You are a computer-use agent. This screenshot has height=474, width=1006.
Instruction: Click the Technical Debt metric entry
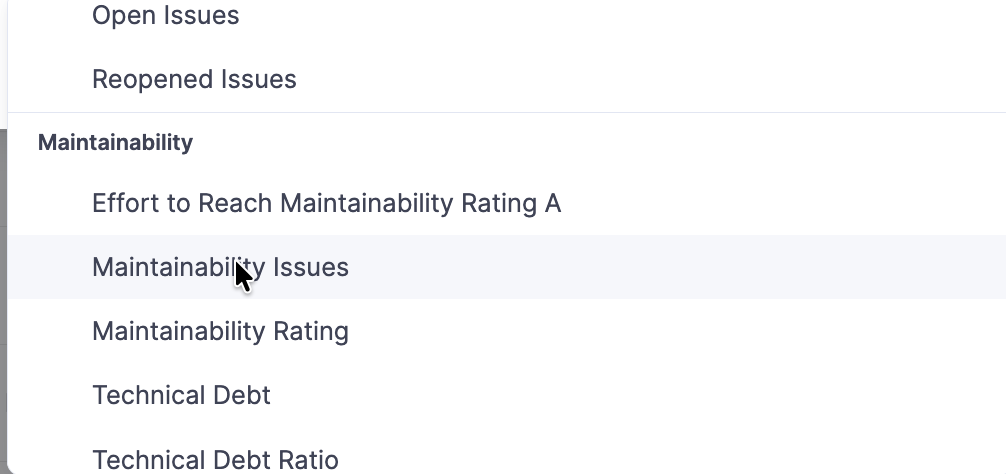(x=181, y=396)
